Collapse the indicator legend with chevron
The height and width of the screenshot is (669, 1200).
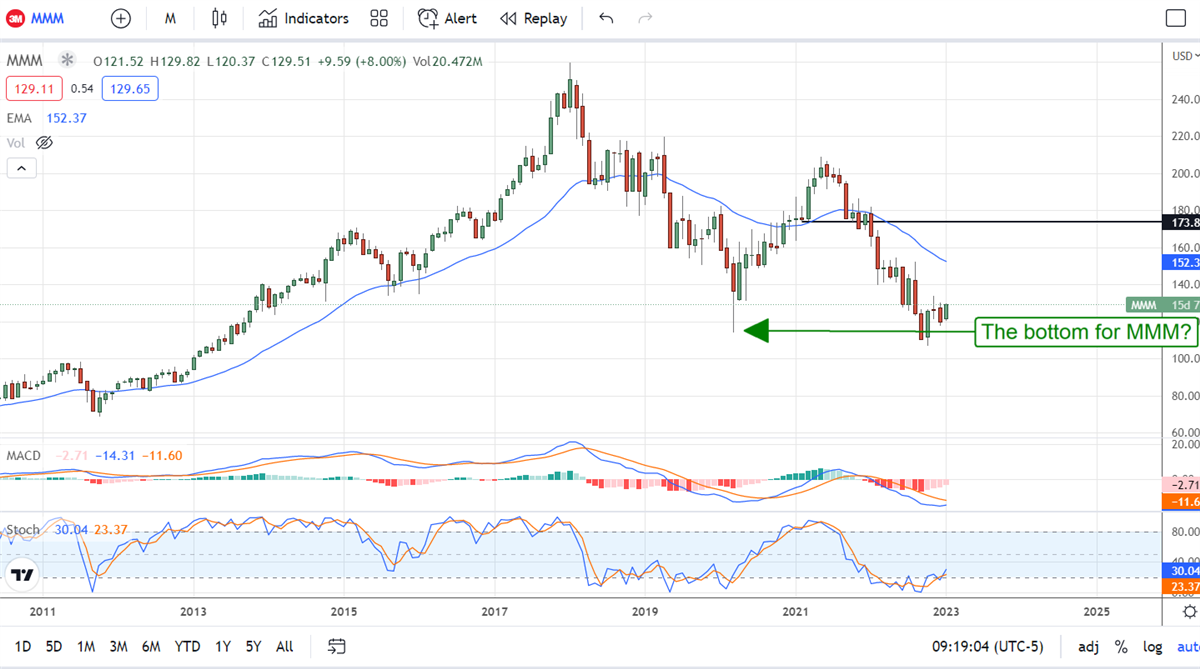pos(21,168)
